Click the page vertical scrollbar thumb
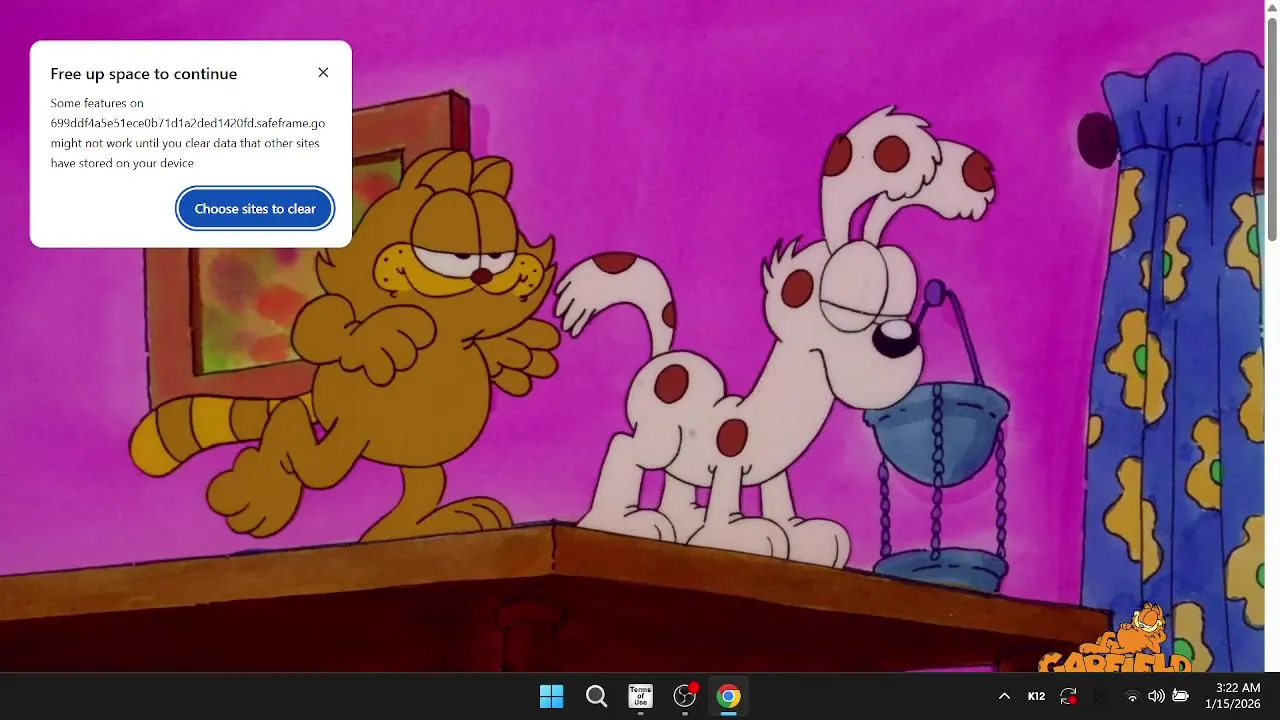 coord(1272,130)
